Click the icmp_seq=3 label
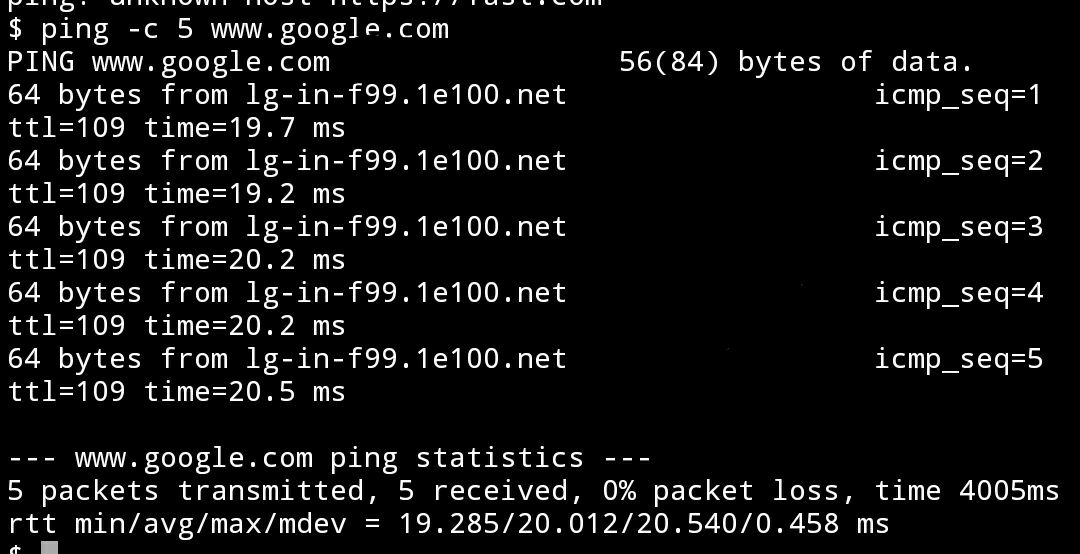Screen dimensions: 1080x554 pos(958,227)
